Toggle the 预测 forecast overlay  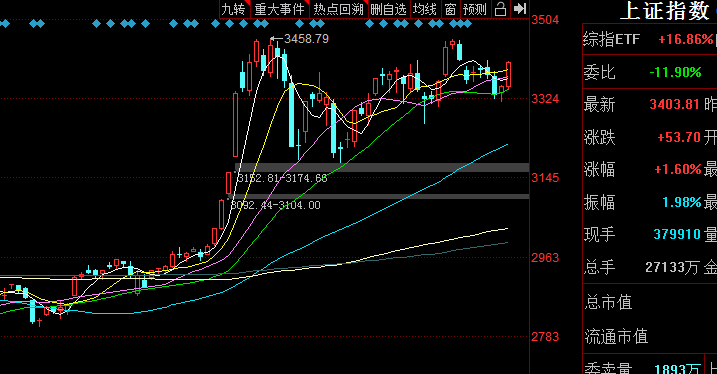[x=475, y=9]
